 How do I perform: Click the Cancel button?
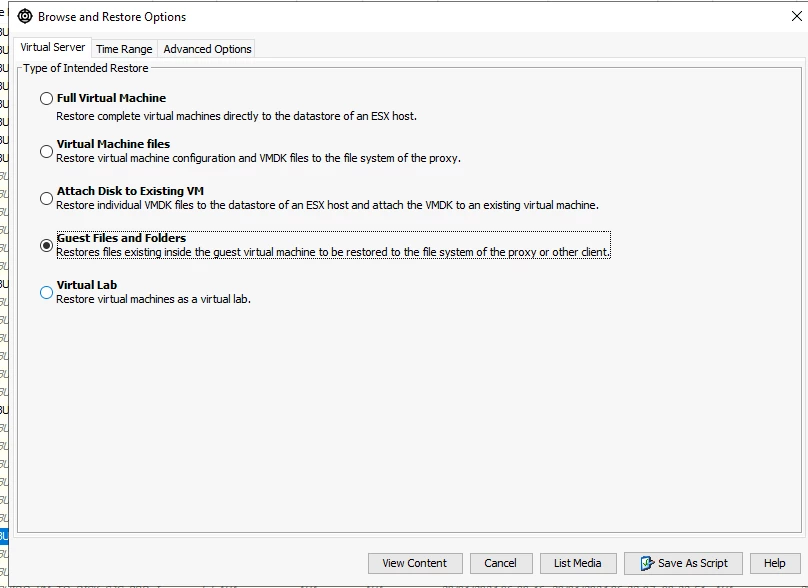[500, 563]
